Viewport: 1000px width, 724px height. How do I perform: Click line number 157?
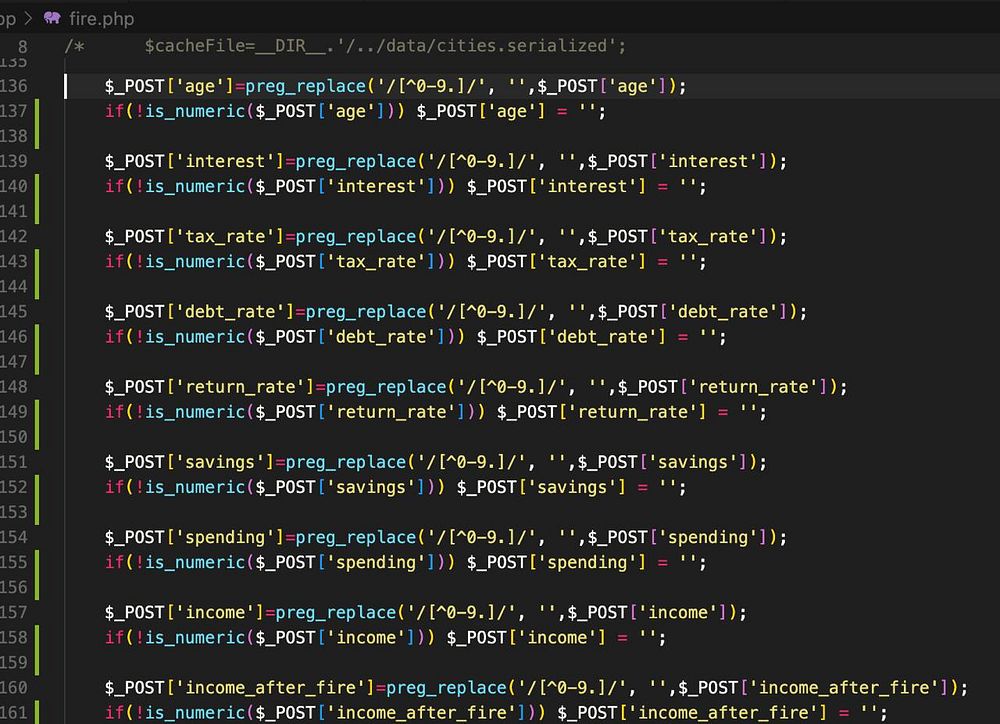pos(14,612)
